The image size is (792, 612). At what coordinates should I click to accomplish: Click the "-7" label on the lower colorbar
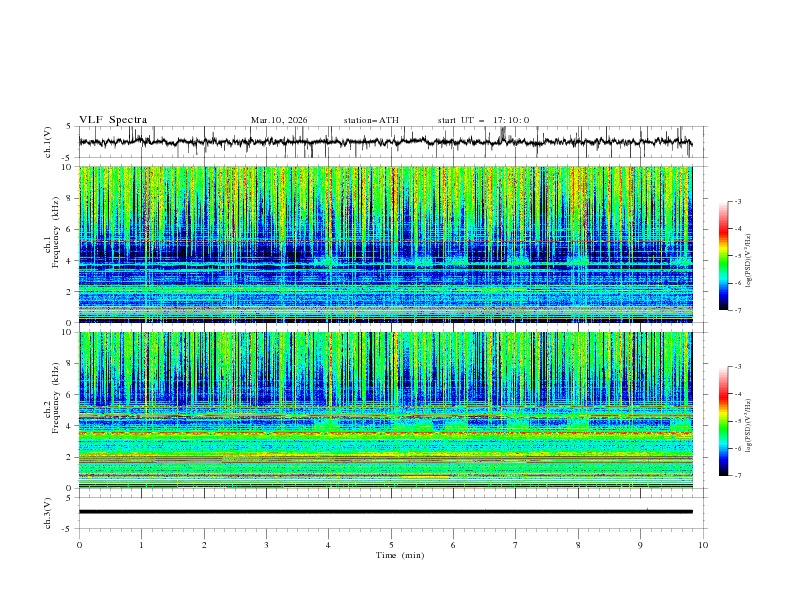click(x=738, y=476)
